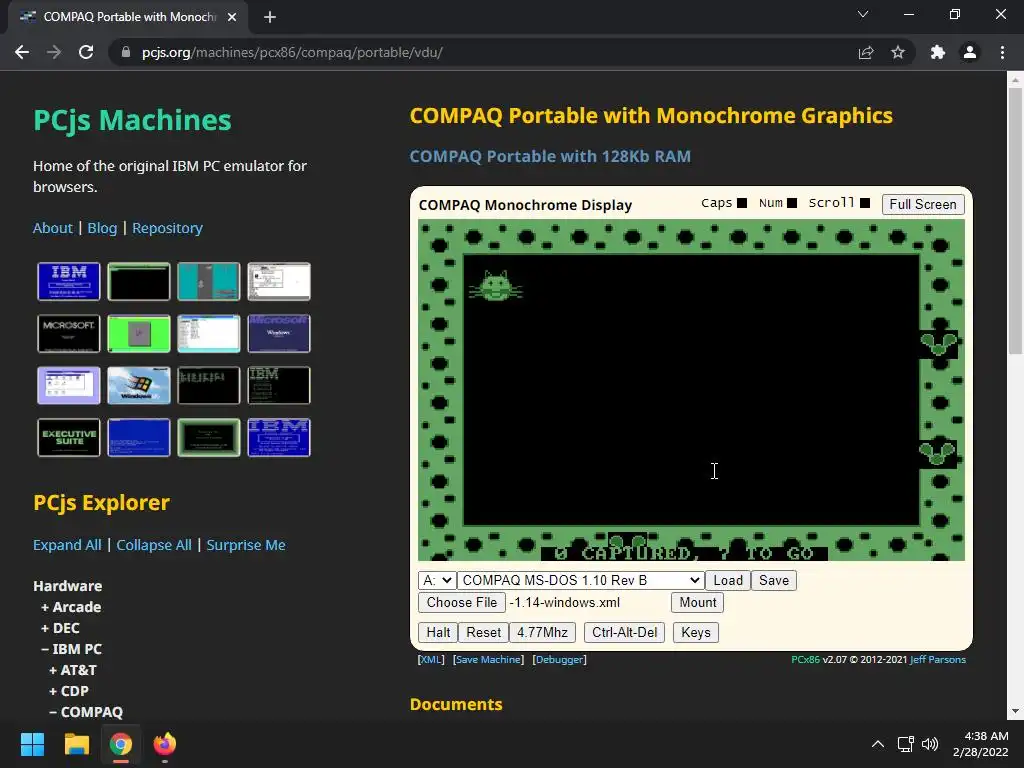This screenshot has width=1024, height=768.
Task: Click Expand All in PCjs Explorer
Action: pos(67,545)
